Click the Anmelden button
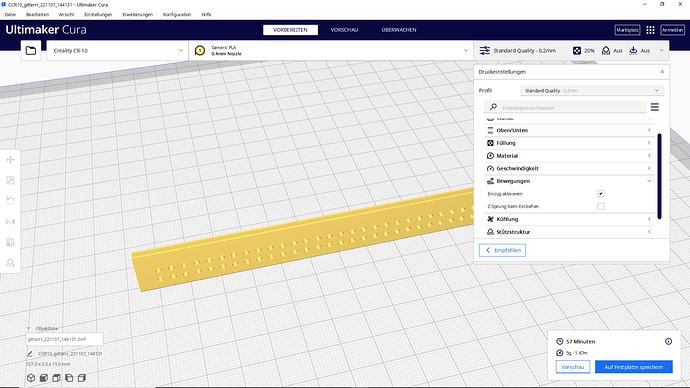The height and width of the screenshot is (388, 690). point(672,30)
